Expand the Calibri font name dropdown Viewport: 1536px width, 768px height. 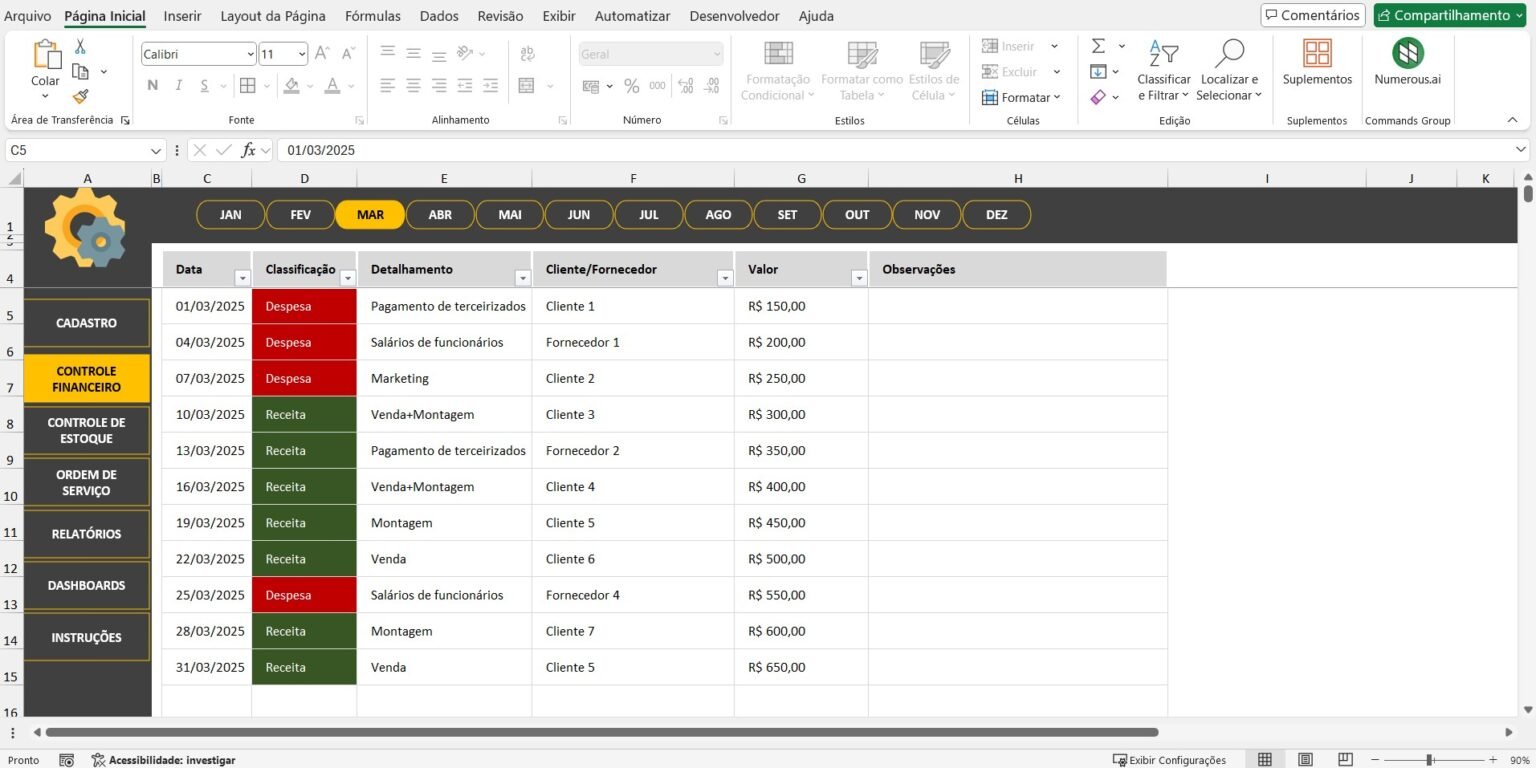[x=250, y=54]
